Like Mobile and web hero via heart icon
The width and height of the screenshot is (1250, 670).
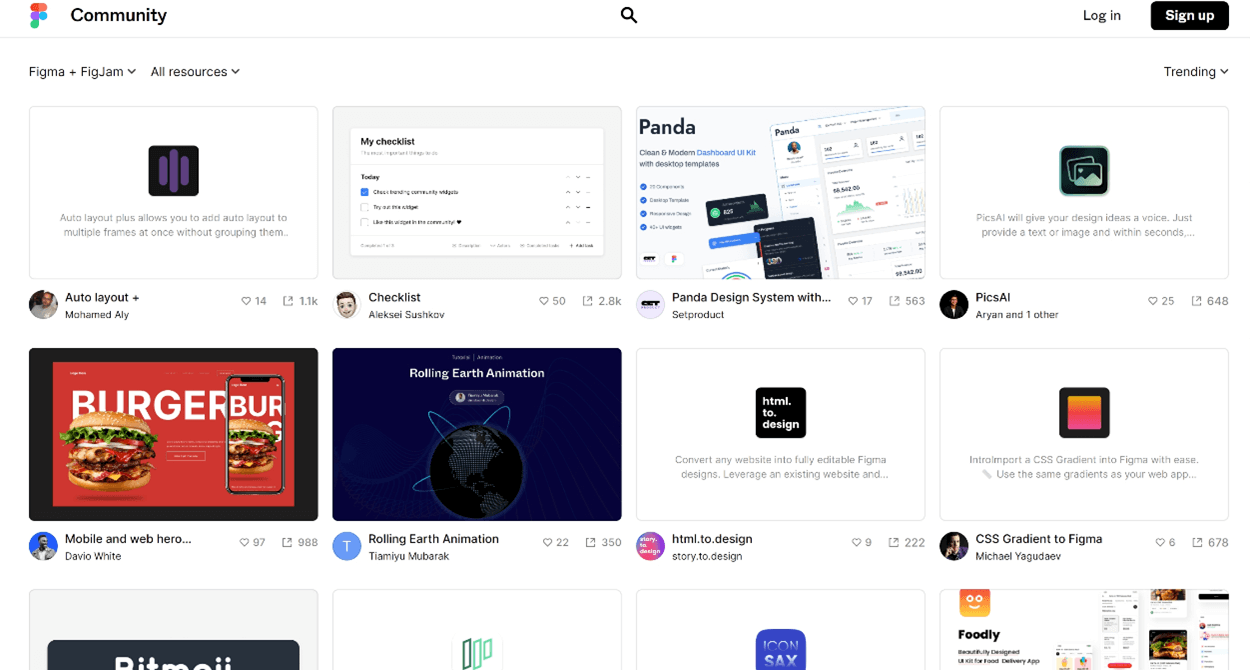tap(245, 542)
